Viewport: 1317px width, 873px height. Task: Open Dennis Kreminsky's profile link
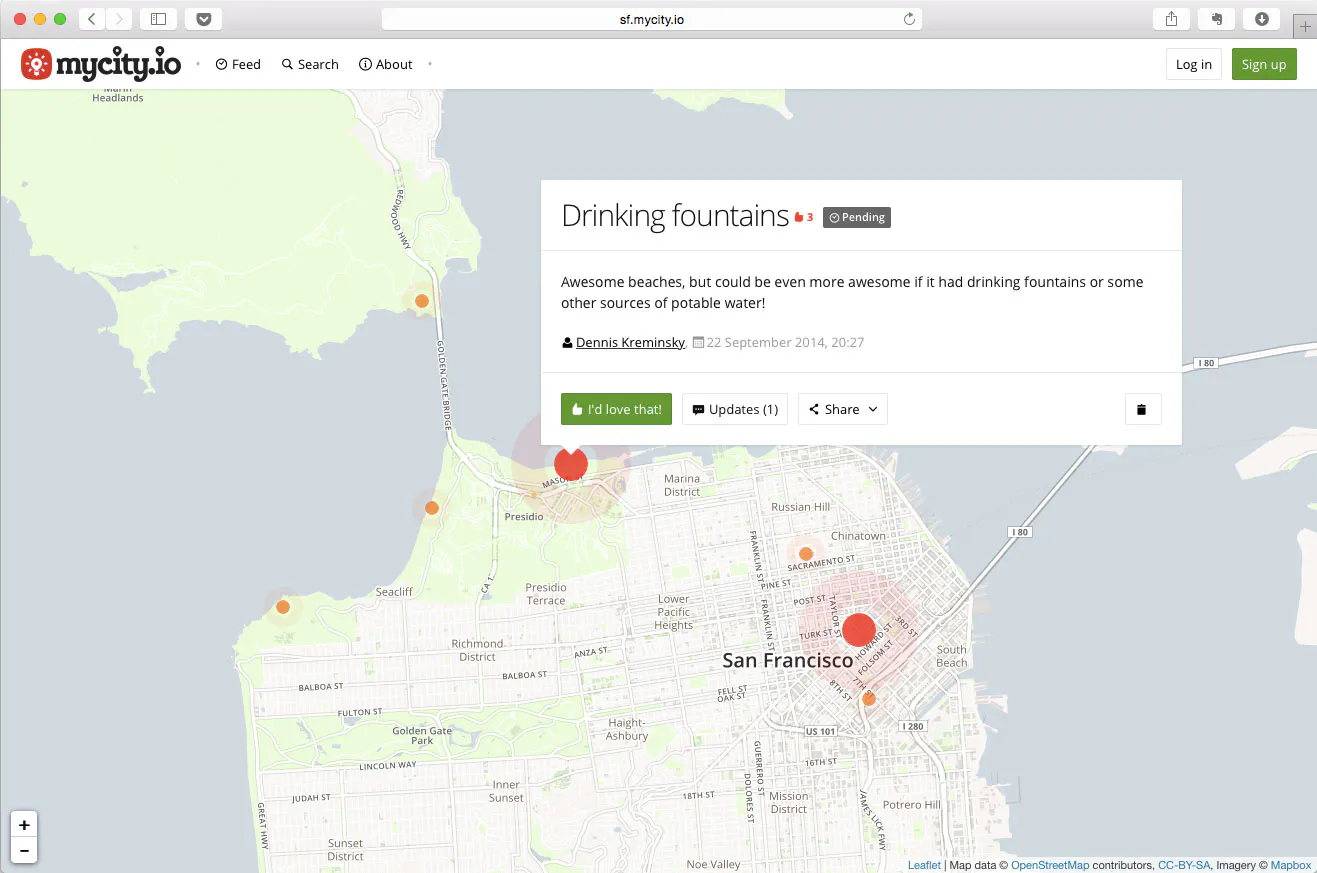(630, 342)
